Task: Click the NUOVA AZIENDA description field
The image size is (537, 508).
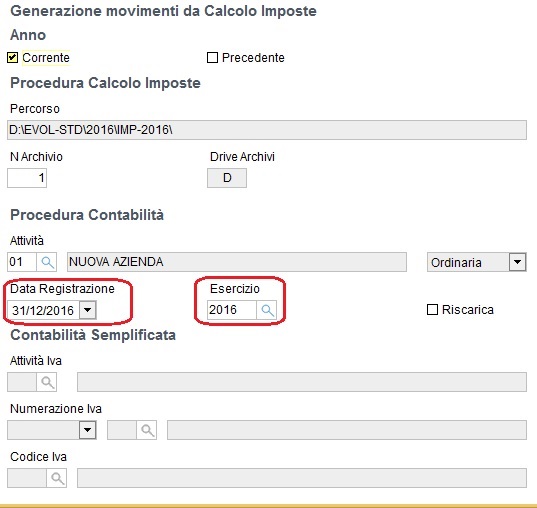Action: click(x=237, y=262)
